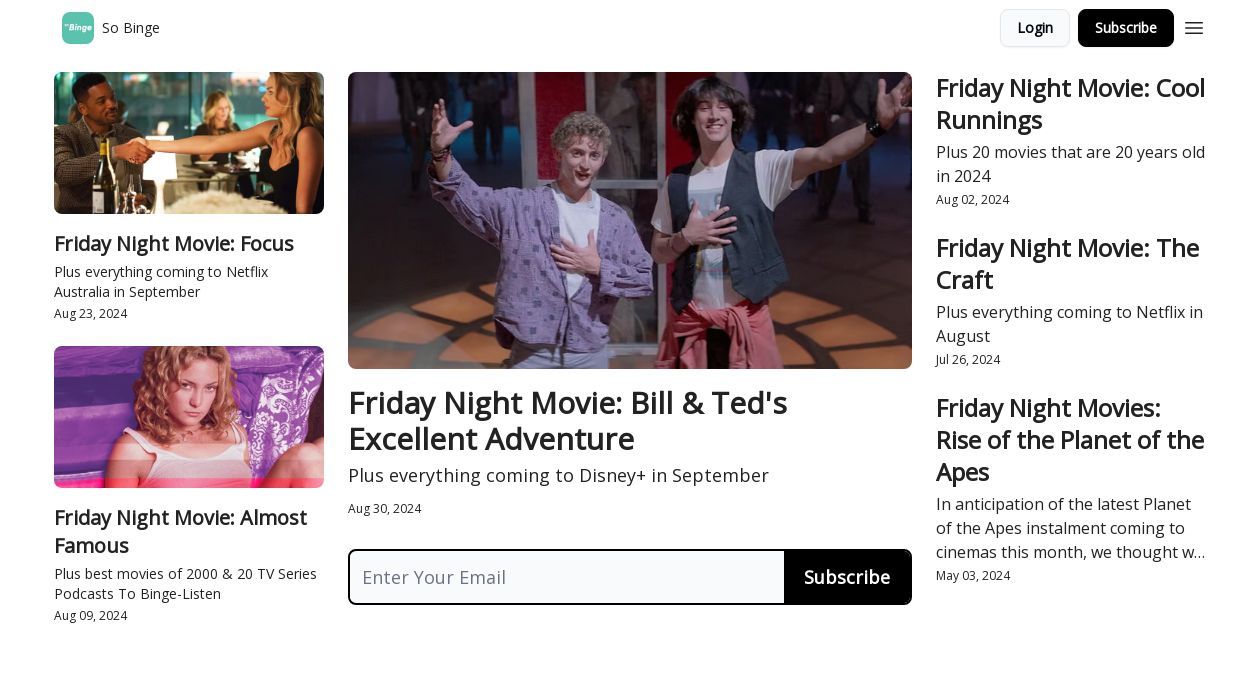Focus the Enter Your Email field
The width and height of the screenshot is (1260, 700).
[x=567, y=577]
